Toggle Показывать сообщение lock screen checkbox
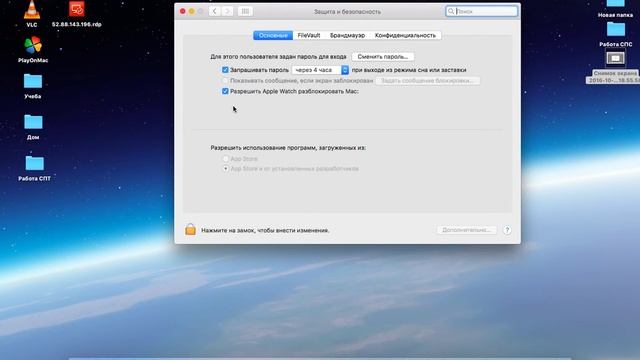The height and width of the screenshot is (360, 640). pos(225,80)
